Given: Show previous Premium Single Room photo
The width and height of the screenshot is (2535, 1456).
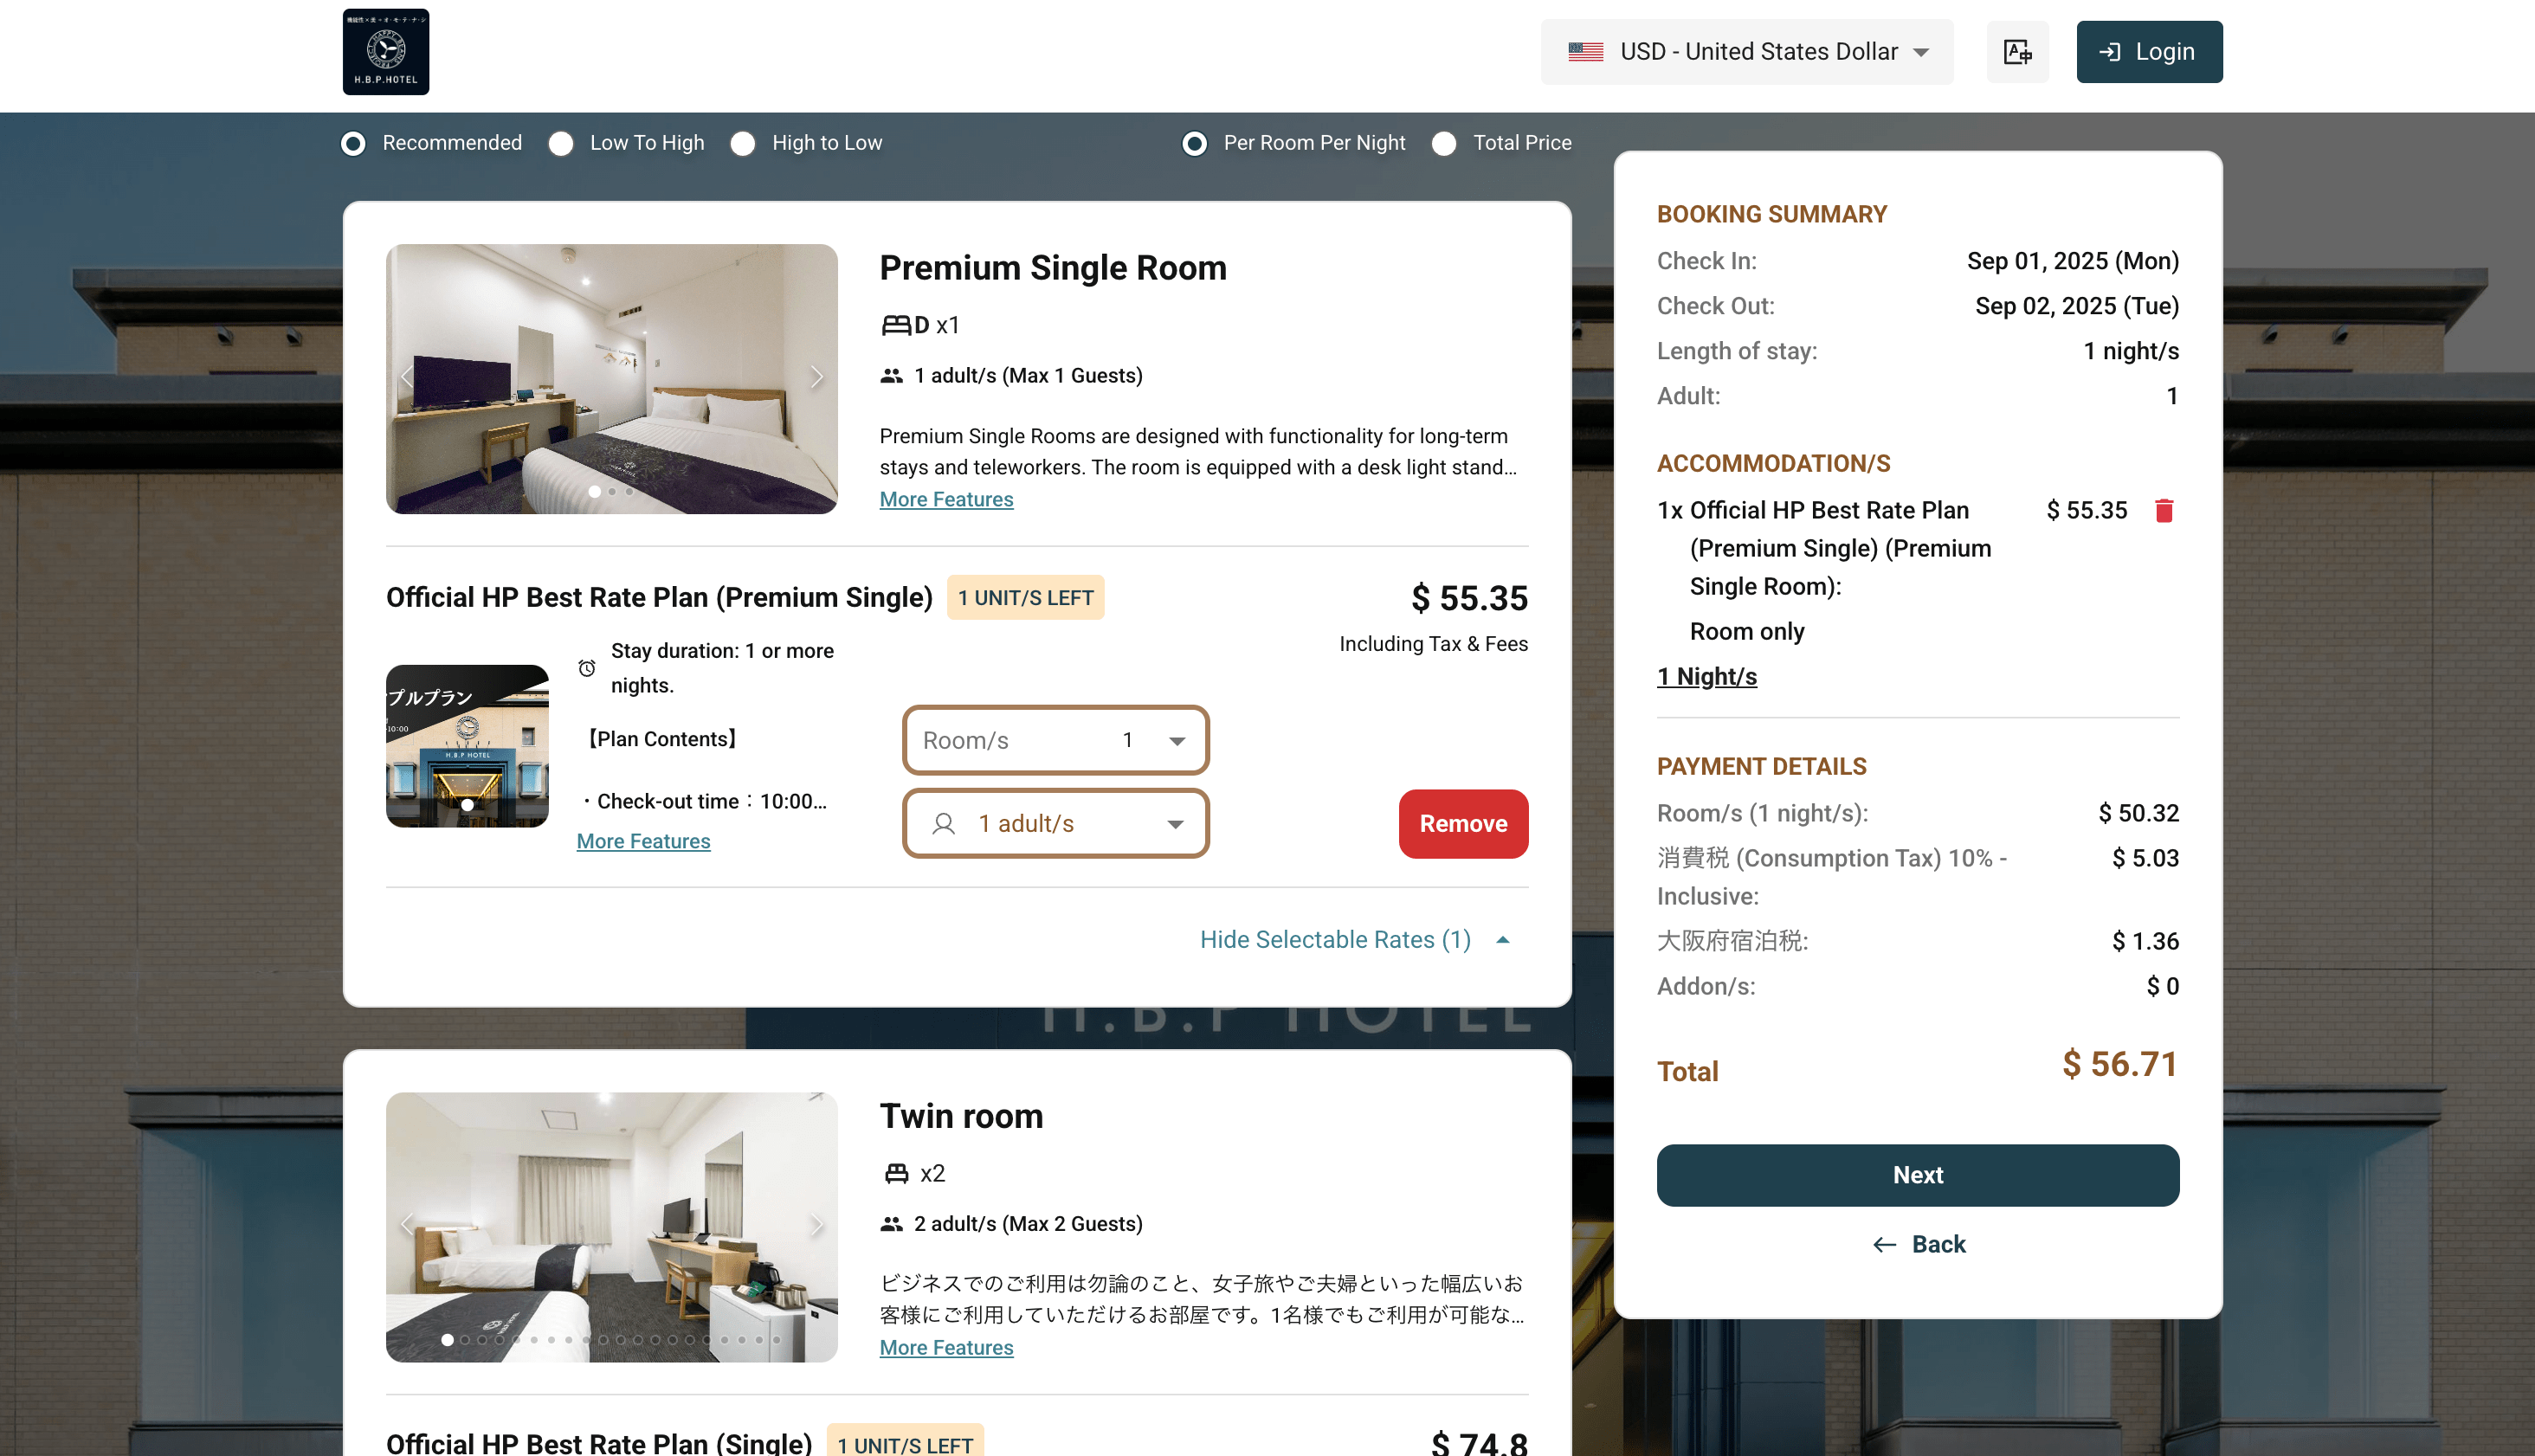Looking at the screenshot, I should pyautogui.click(x=407, y=377).
